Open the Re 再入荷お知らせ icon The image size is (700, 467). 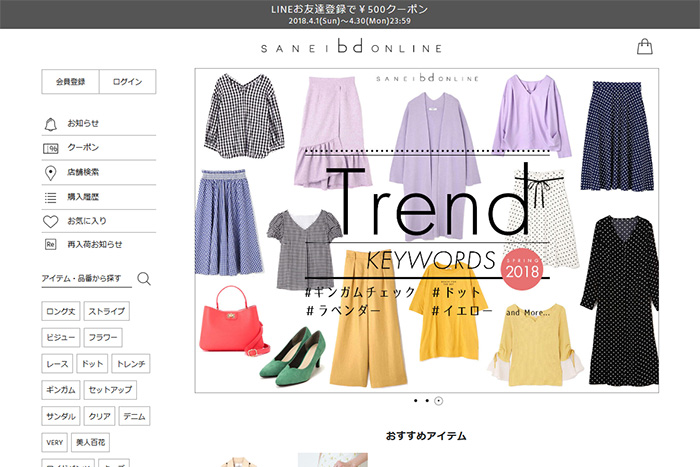[x=50, y=244]
